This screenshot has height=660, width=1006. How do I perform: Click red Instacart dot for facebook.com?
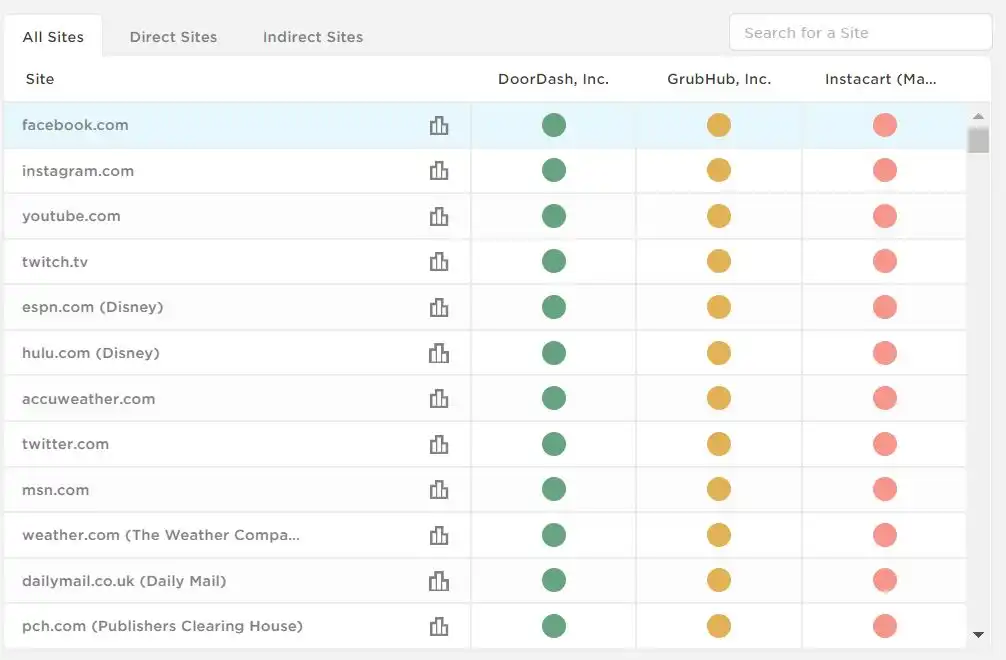885,125
